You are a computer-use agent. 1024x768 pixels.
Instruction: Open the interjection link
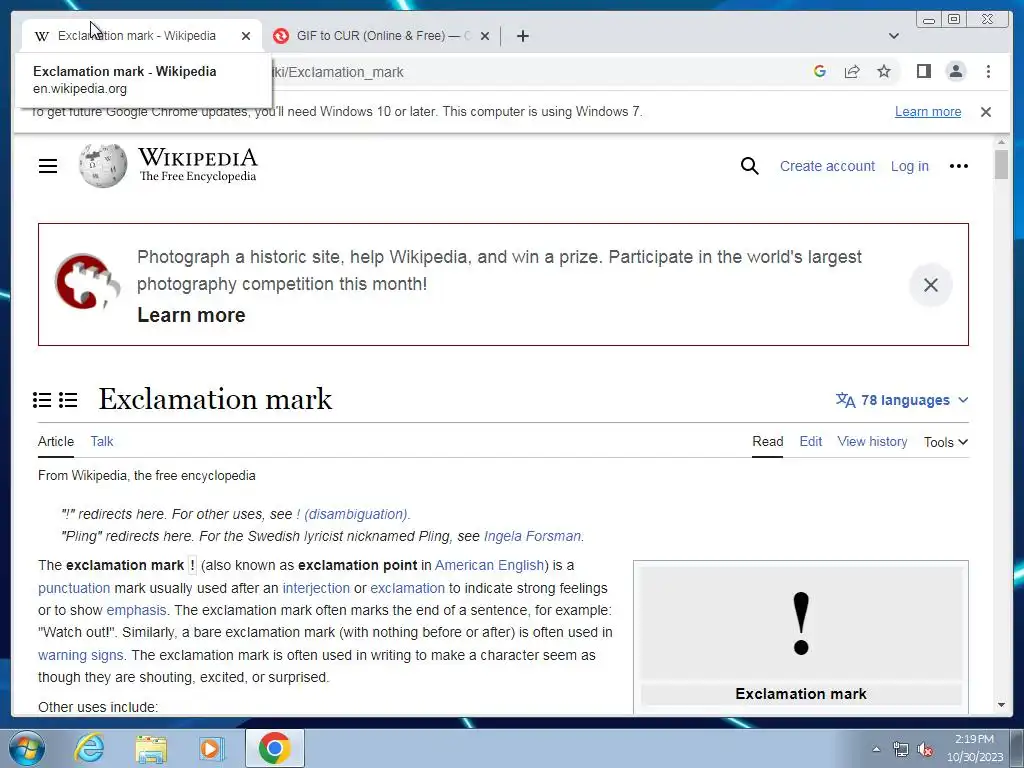click(x=316, y=588)
